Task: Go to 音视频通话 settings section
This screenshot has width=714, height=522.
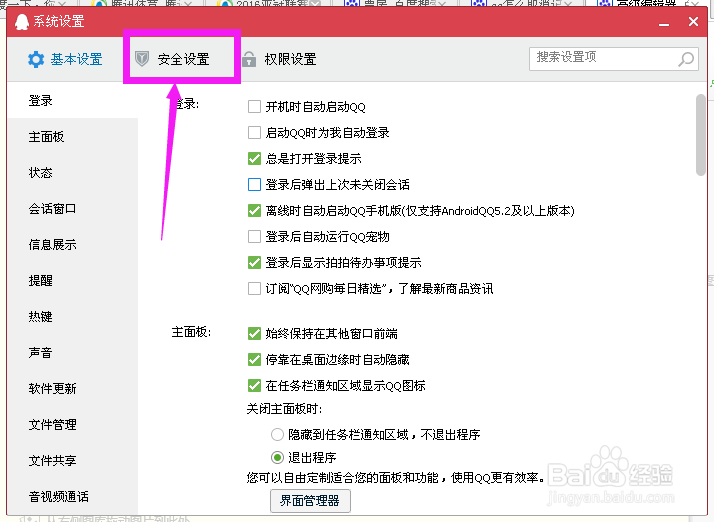Action: [72, 496]
